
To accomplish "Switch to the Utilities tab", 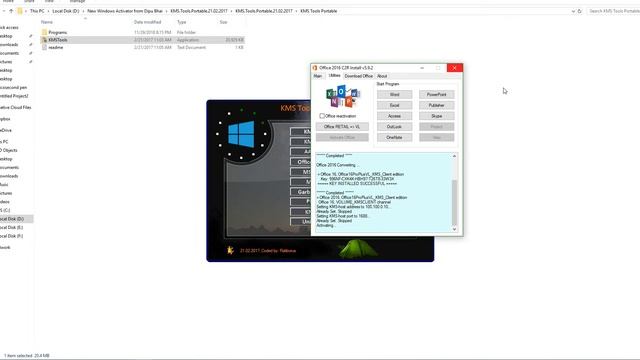I will tap(334, 76).
